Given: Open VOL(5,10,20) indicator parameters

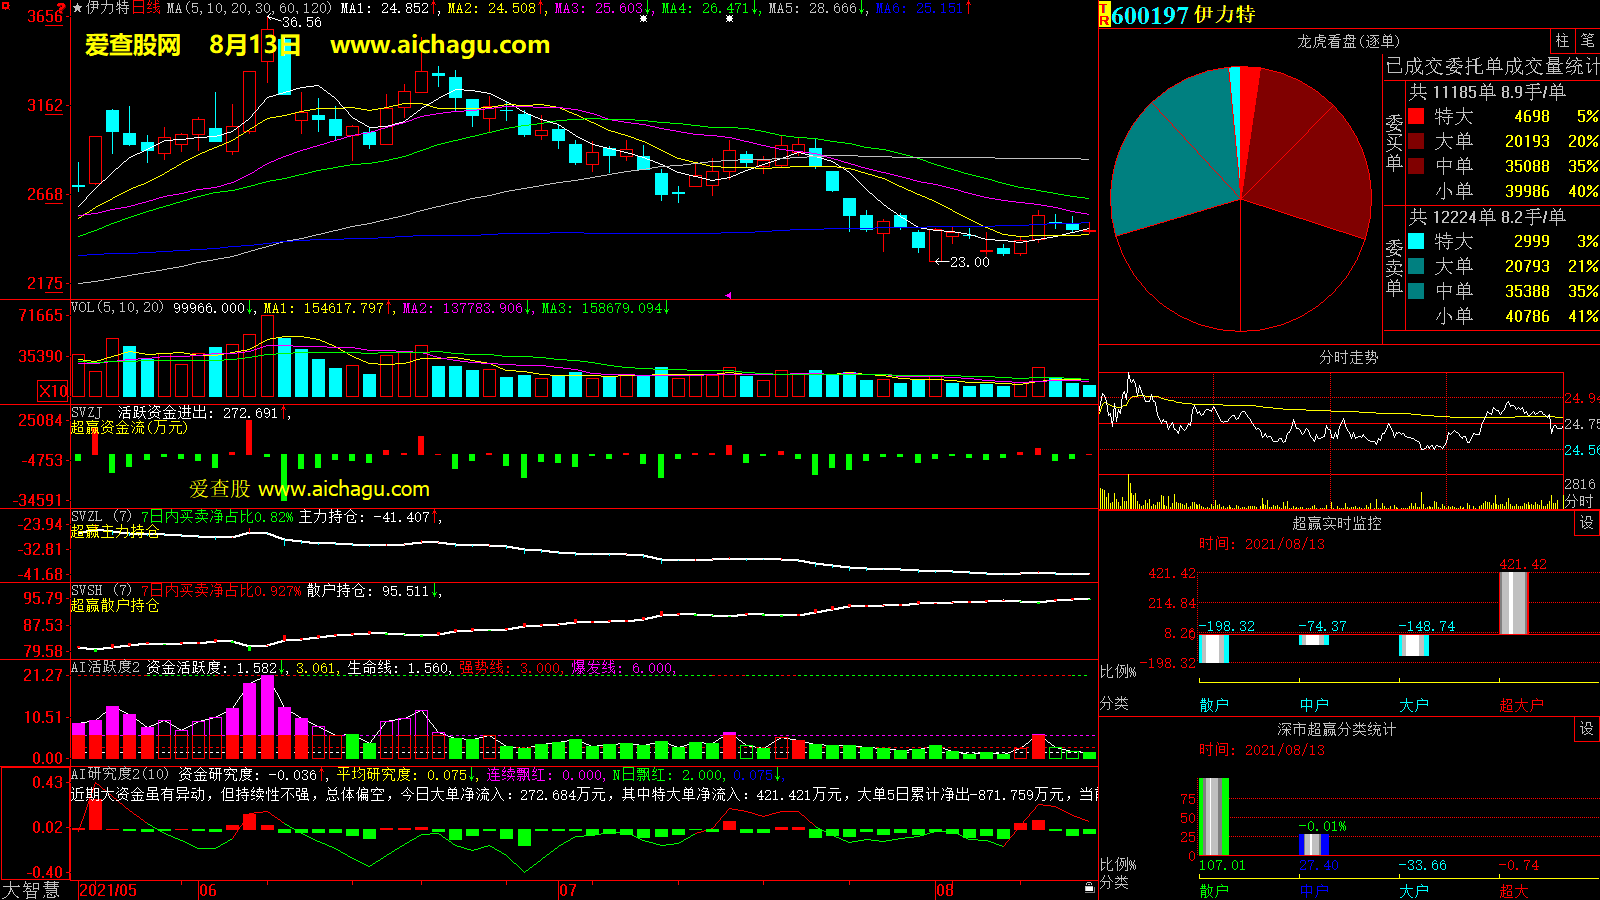Looking at the screenshot, I should pyautogui.click(x=117, y=308).
